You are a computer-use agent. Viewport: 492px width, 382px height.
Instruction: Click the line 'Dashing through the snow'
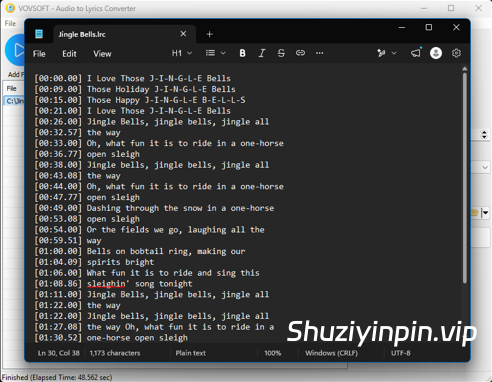point(154,208)
